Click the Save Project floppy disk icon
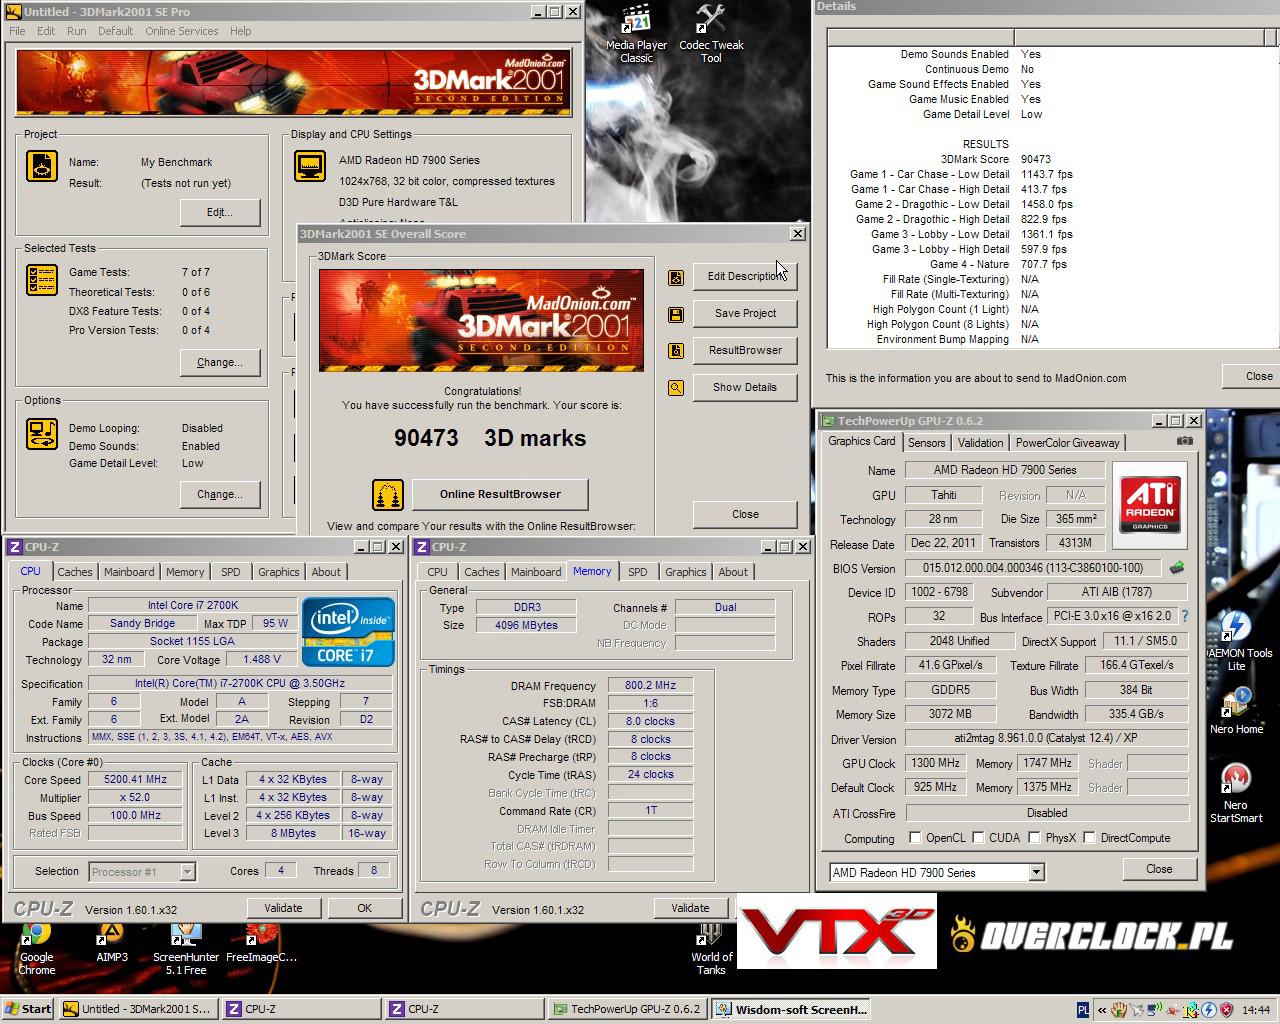Image resolution: width=1280 pixels, height=1024 pixels. pos(676,314)
